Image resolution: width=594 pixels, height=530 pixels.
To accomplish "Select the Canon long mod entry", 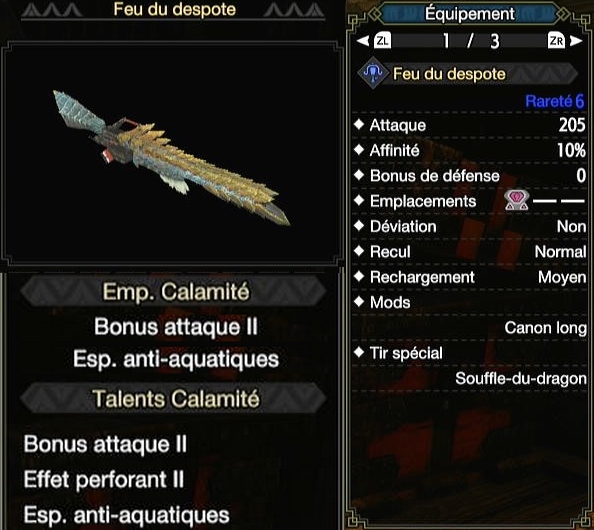I will pyautogui.click(x=546, y=328).
